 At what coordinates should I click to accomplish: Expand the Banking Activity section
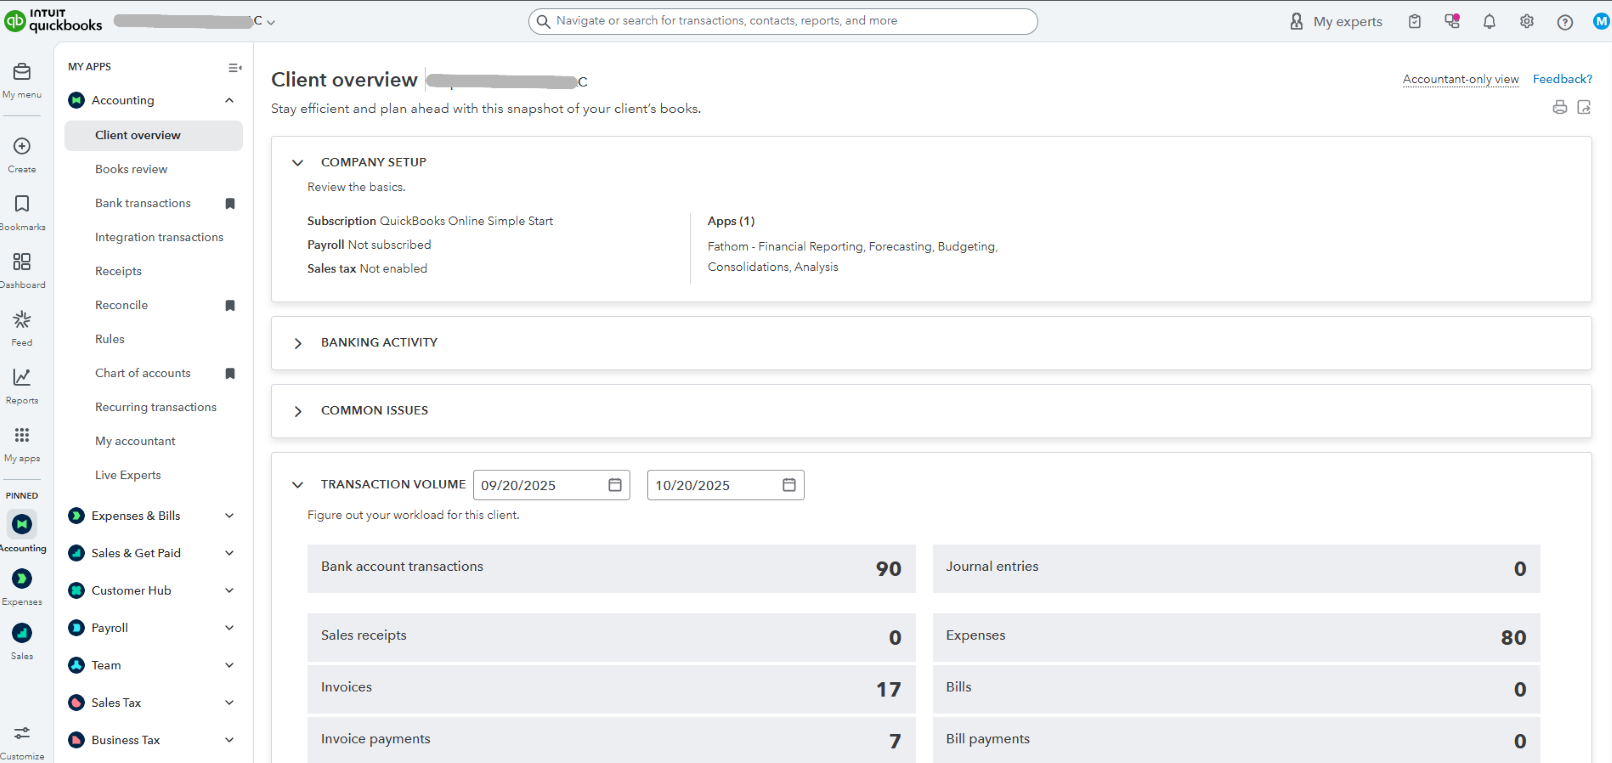tap(297, 343)
